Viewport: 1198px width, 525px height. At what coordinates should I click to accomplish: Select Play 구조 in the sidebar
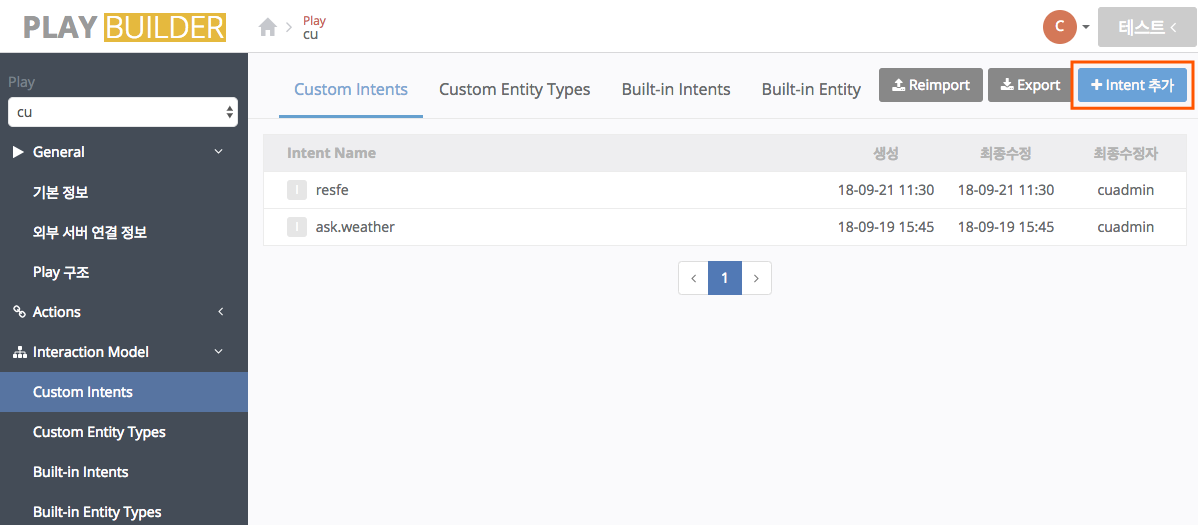point(61,272)
